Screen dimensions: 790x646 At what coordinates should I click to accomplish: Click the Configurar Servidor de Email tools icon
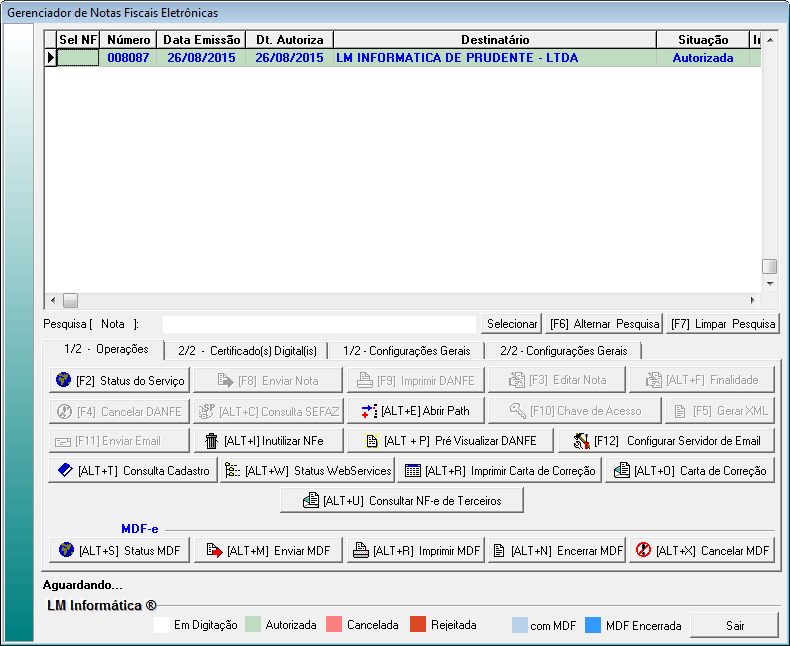point(581,441)
